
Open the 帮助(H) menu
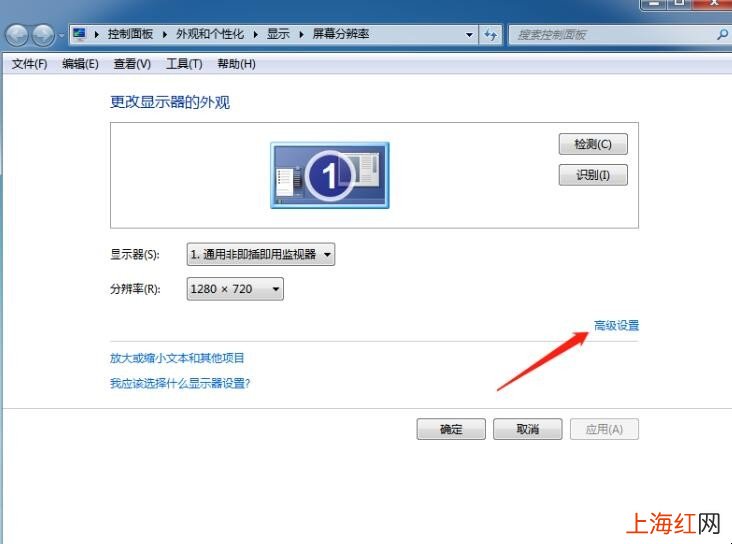click(236, 64)
